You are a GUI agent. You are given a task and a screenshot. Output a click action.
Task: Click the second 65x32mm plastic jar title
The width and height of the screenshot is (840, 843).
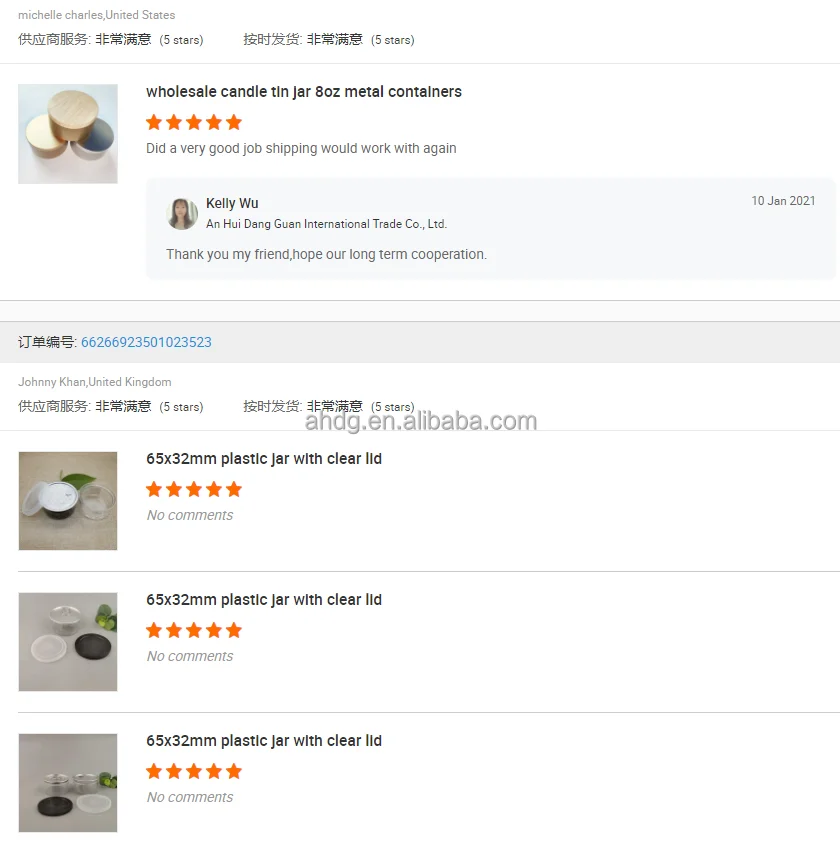pos(264,600)
